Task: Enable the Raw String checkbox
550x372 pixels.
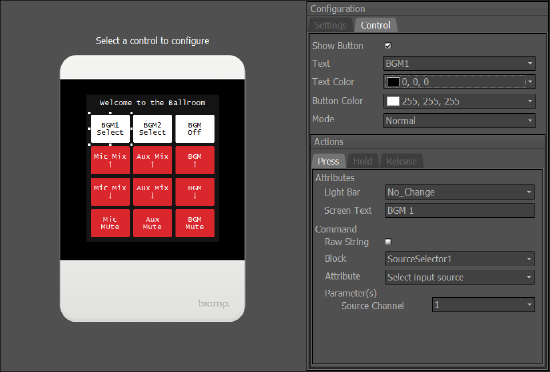Action: [388, 242]
